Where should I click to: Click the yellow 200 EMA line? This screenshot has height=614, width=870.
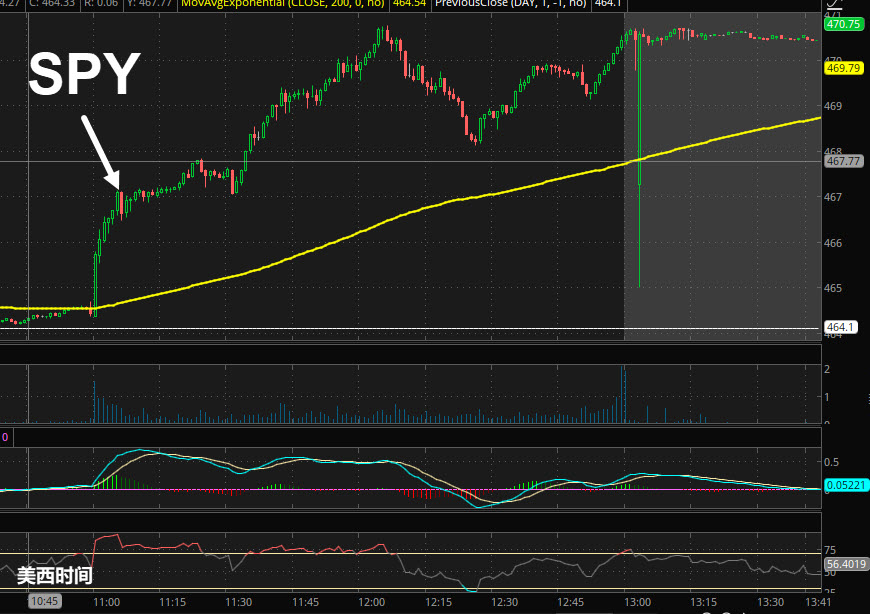411,212
